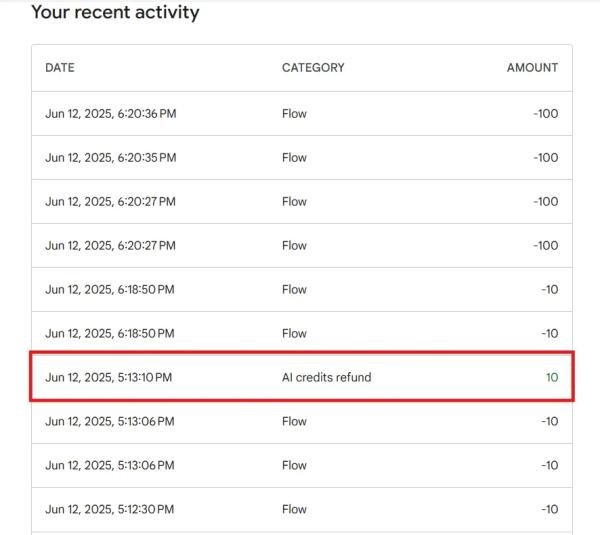The width and height of the screenshot is (600, 535).
Task: Select date in row directly below 6:20:35 PM
Action: pyautogui.click(x=110, y=202)
